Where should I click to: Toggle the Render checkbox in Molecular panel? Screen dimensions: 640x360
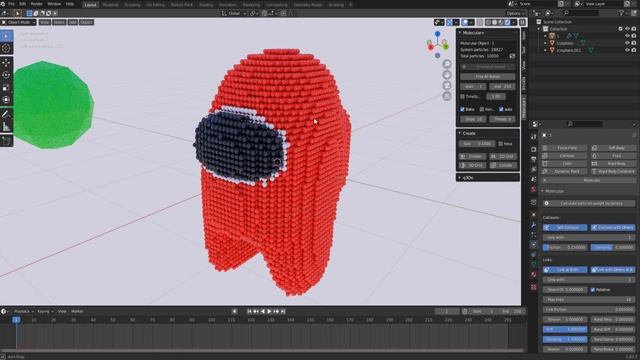coord(482,109)
